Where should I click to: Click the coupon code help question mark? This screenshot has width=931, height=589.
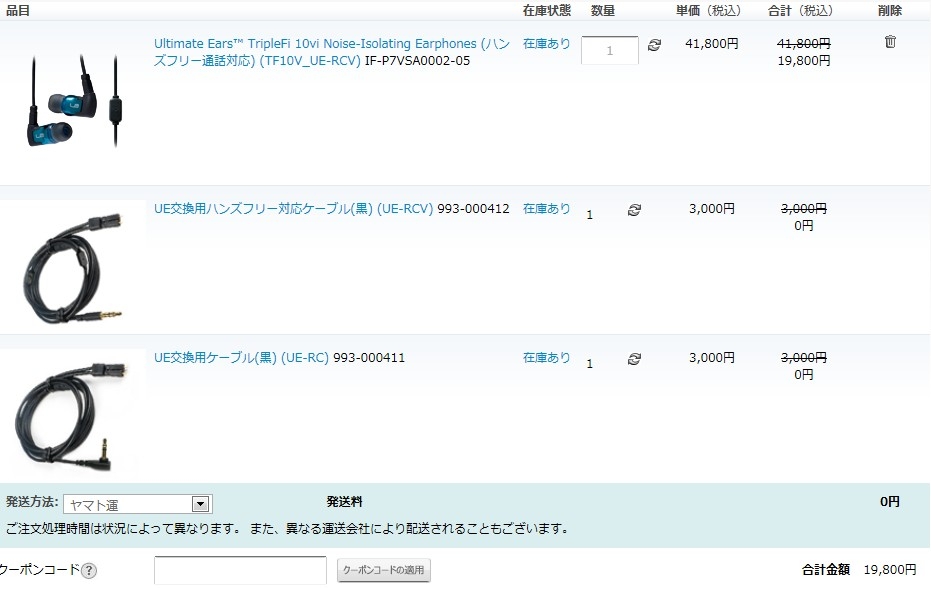(88, 571)
